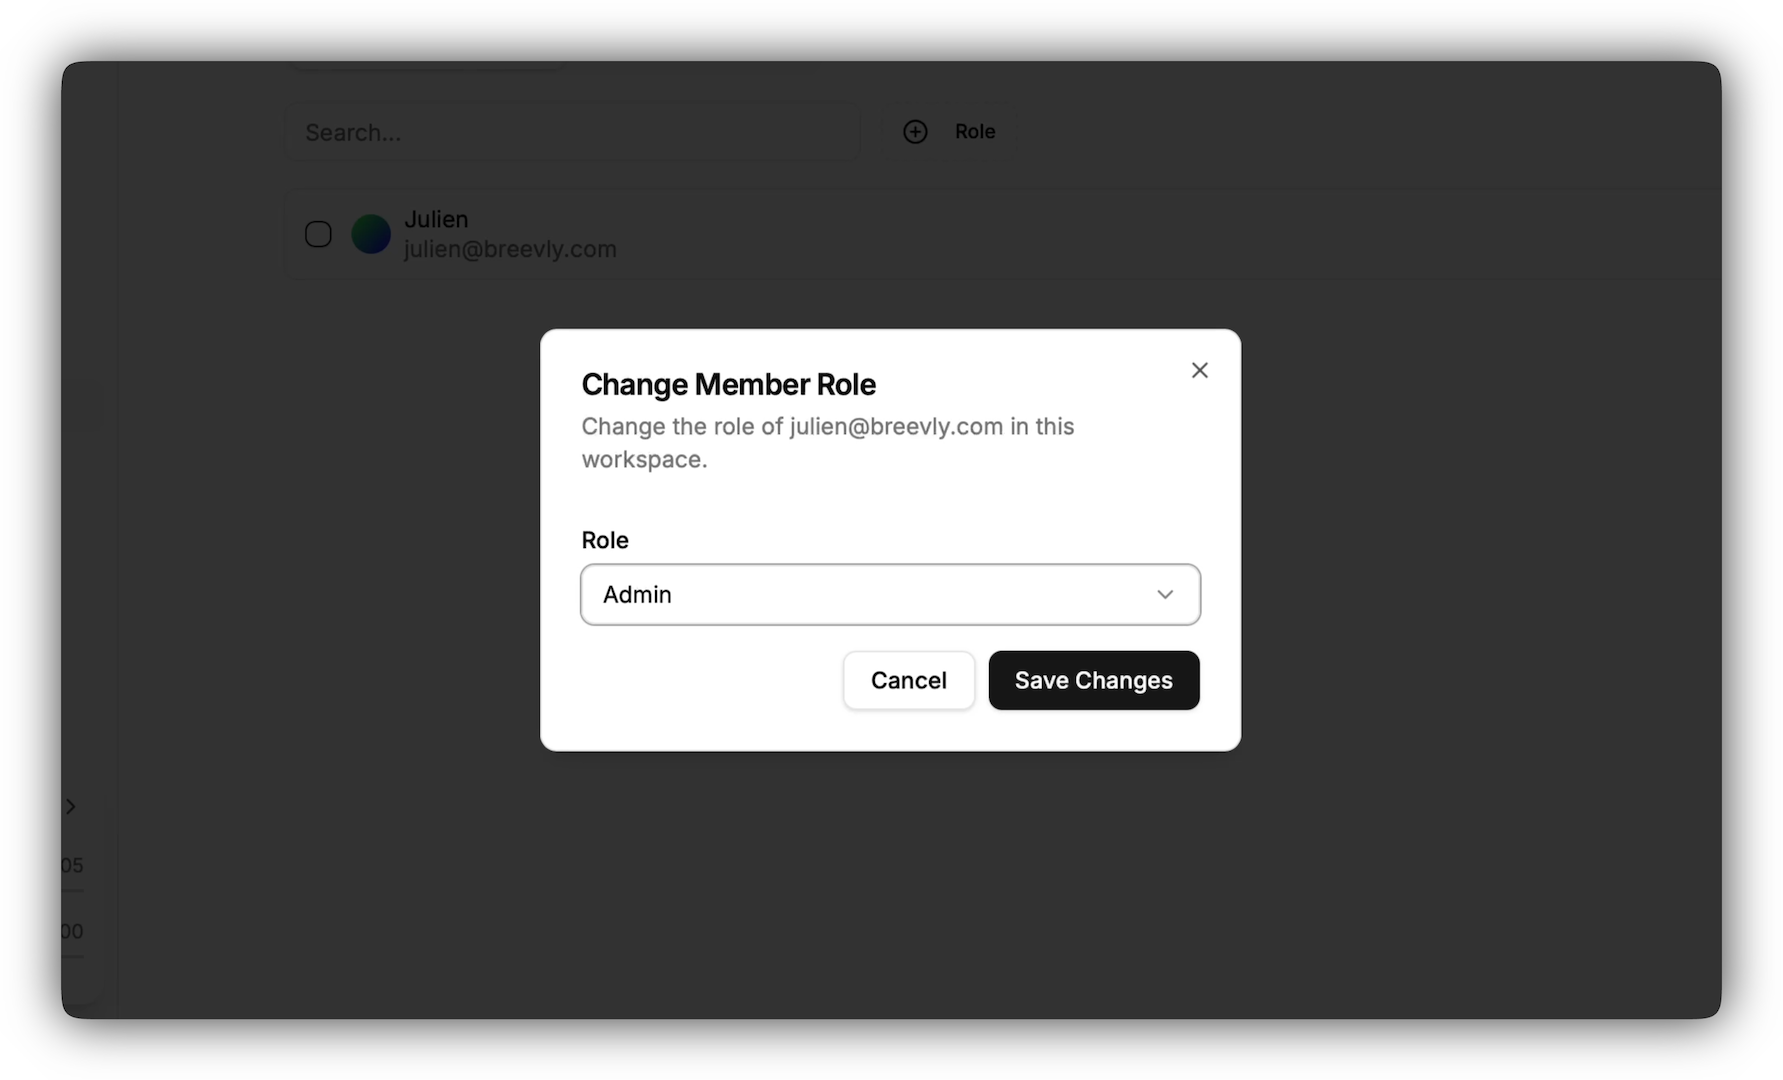This screenshot has height=1080, width=1783.
Task: Select the Julien member name
Action: coord(436,219)
